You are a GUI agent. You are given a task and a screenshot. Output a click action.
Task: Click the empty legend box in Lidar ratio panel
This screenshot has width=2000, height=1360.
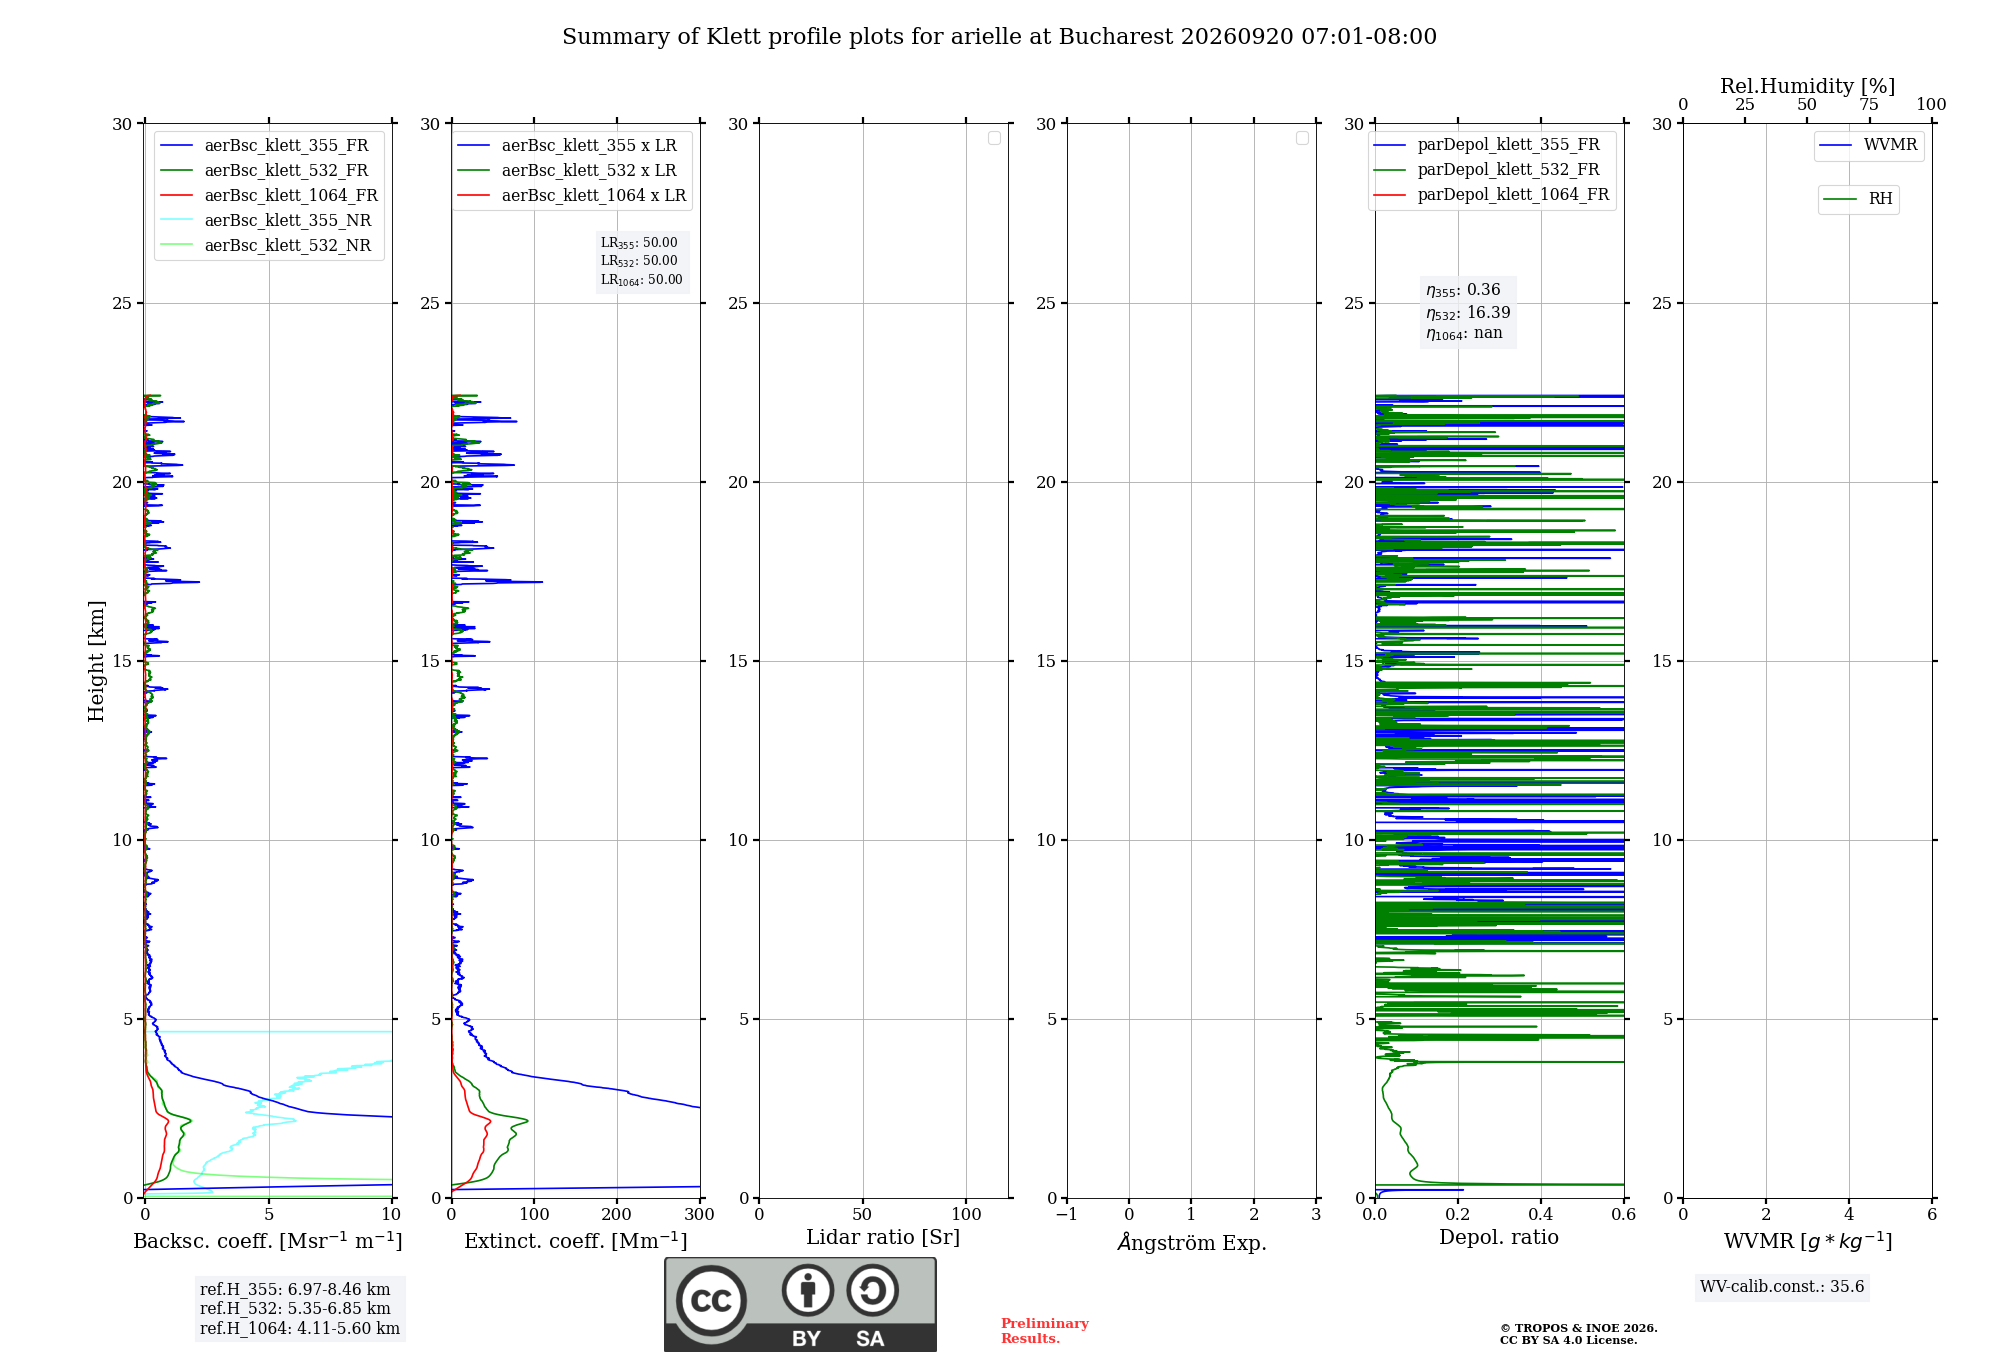click(994, 138)
